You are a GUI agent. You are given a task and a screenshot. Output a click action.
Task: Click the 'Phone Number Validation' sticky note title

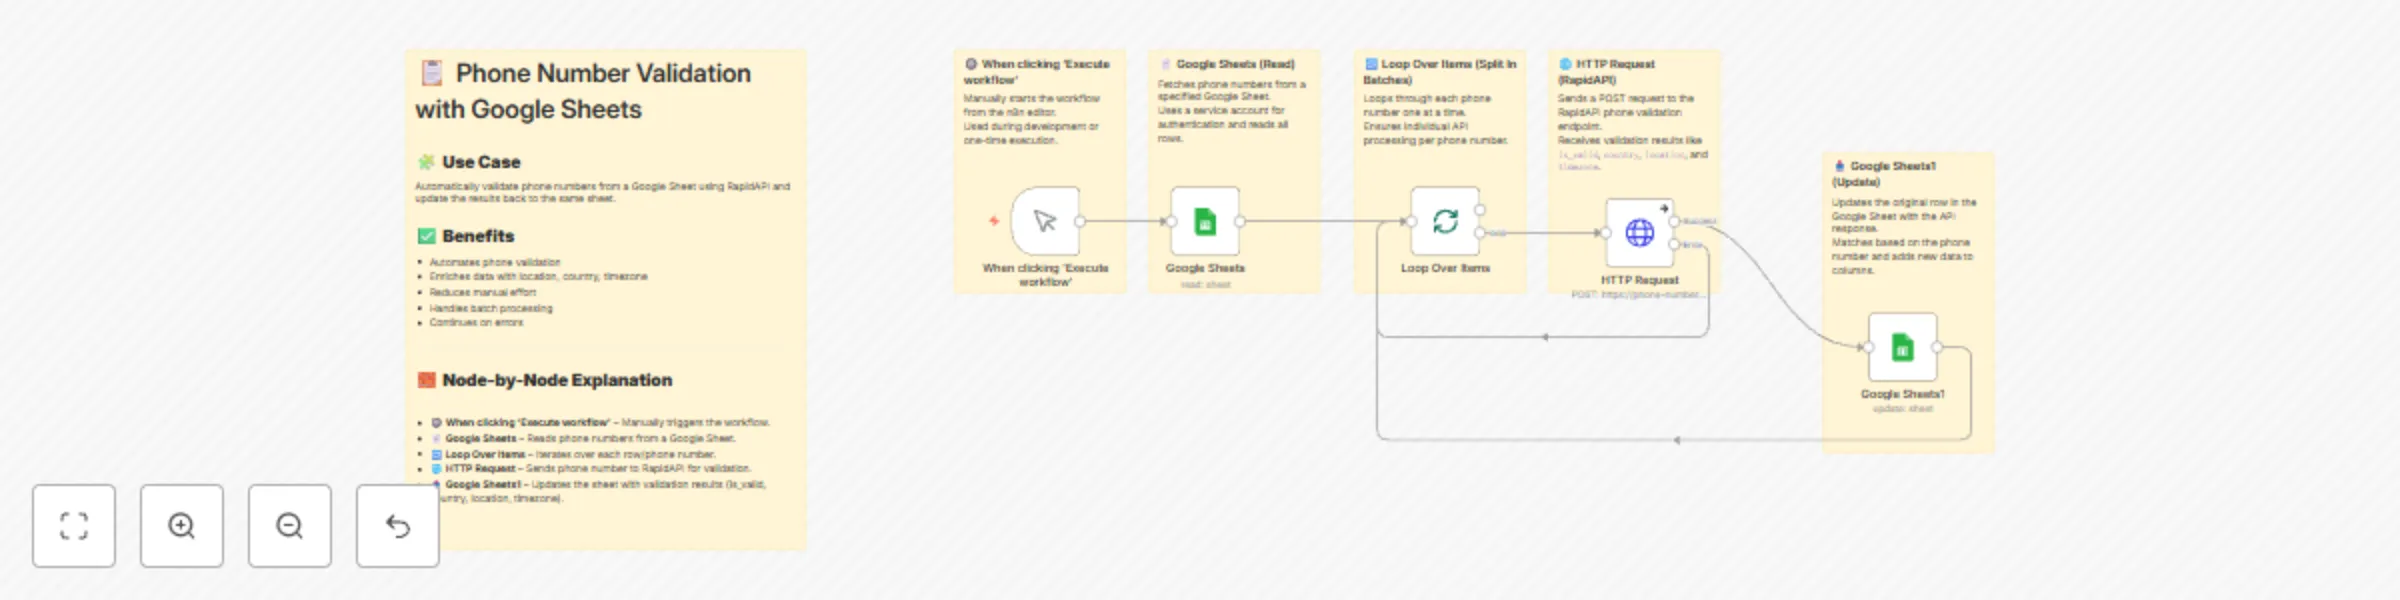[x=583, y=91]
